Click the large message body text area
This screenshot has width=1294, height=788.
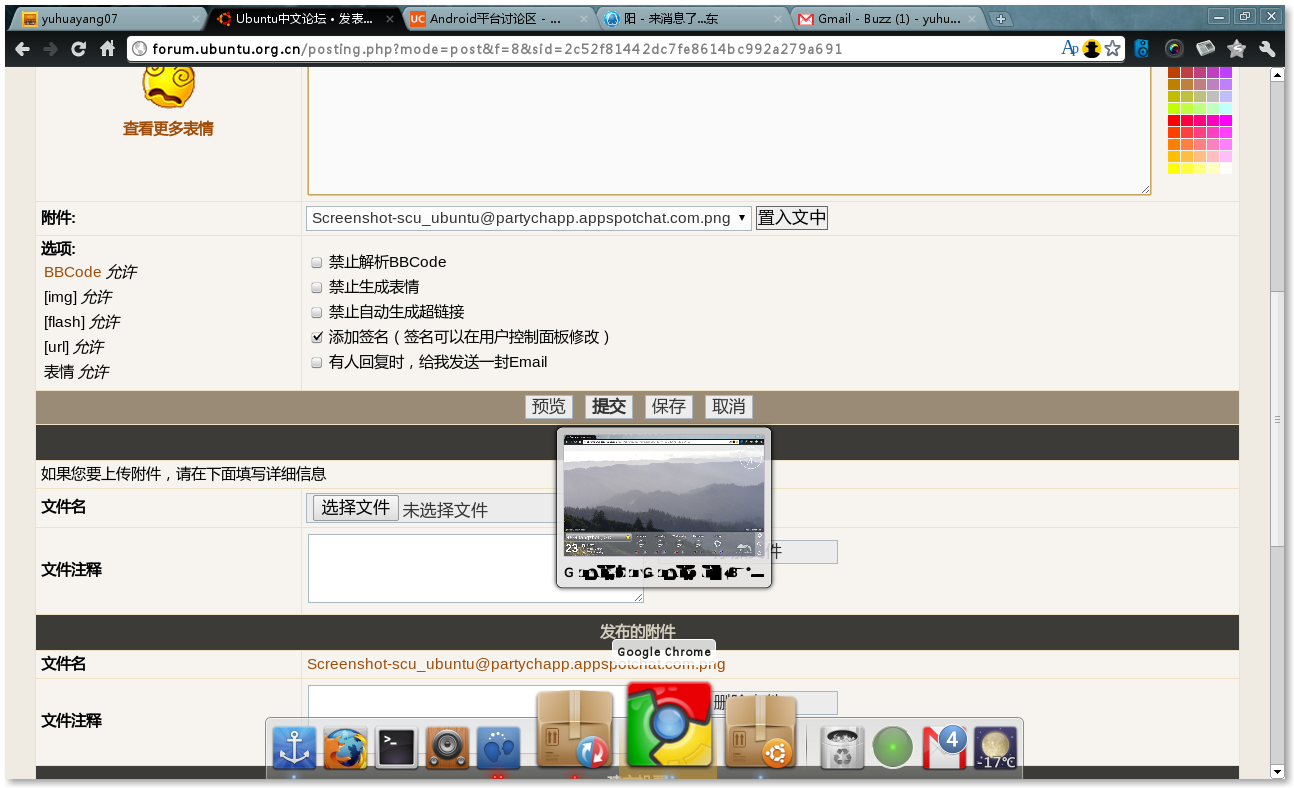tap(730, 130)
